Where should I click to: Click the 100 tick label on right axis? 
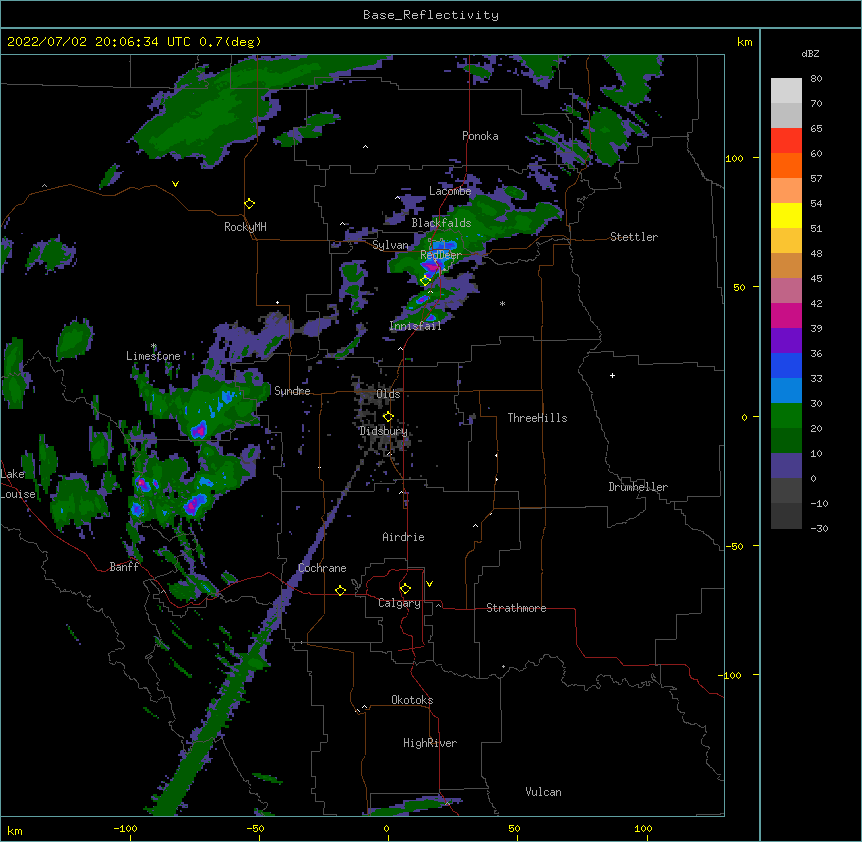tap(734, 158)
